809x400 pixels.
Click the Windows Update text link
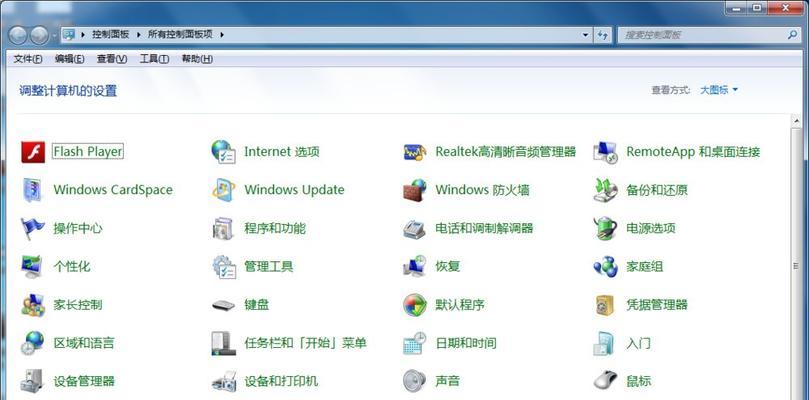click(x=294, y=190)
